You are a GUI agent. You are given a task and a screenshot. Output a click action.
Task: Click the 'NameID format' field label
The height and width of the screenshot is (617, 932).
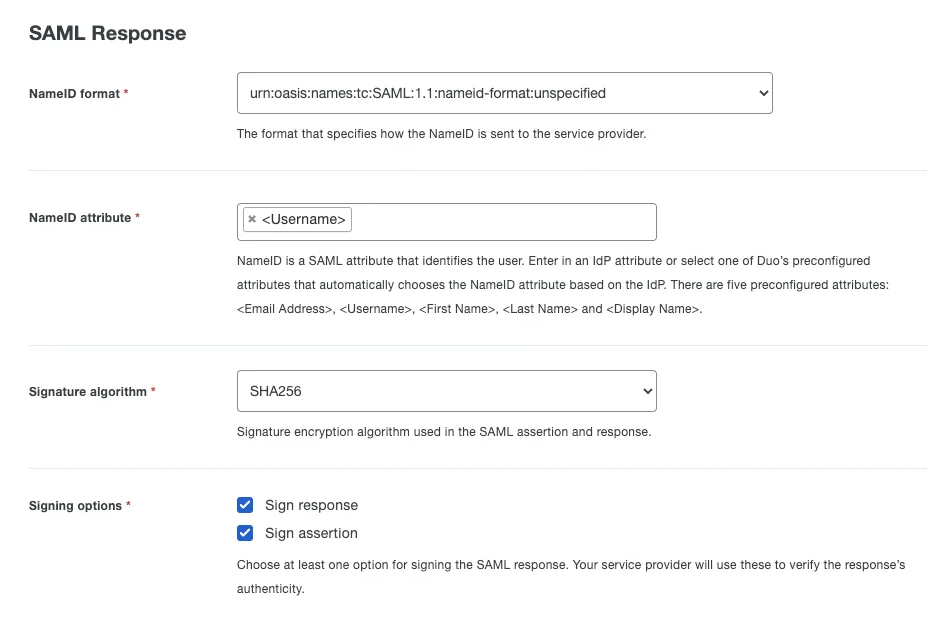74,94
